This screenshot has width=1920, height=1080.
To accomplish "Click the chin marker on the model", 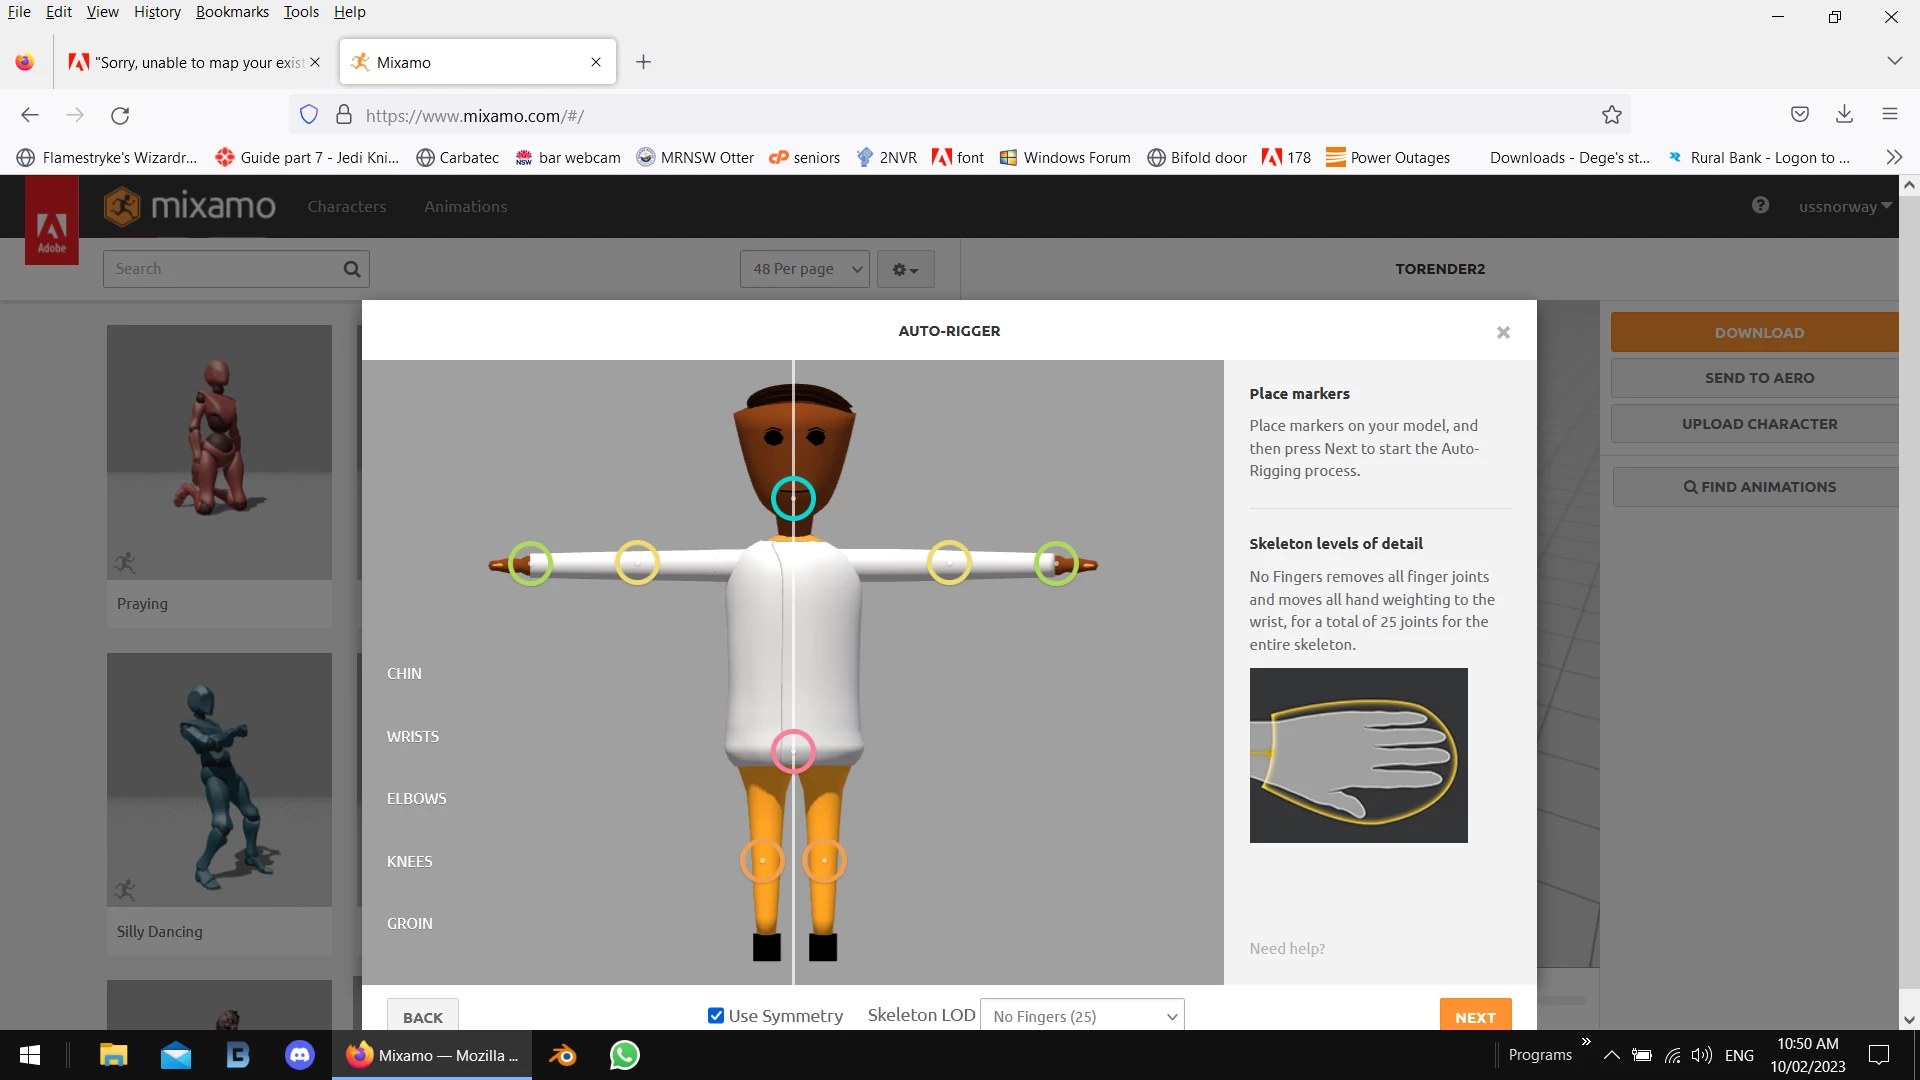I will click(x=793, y=498).
